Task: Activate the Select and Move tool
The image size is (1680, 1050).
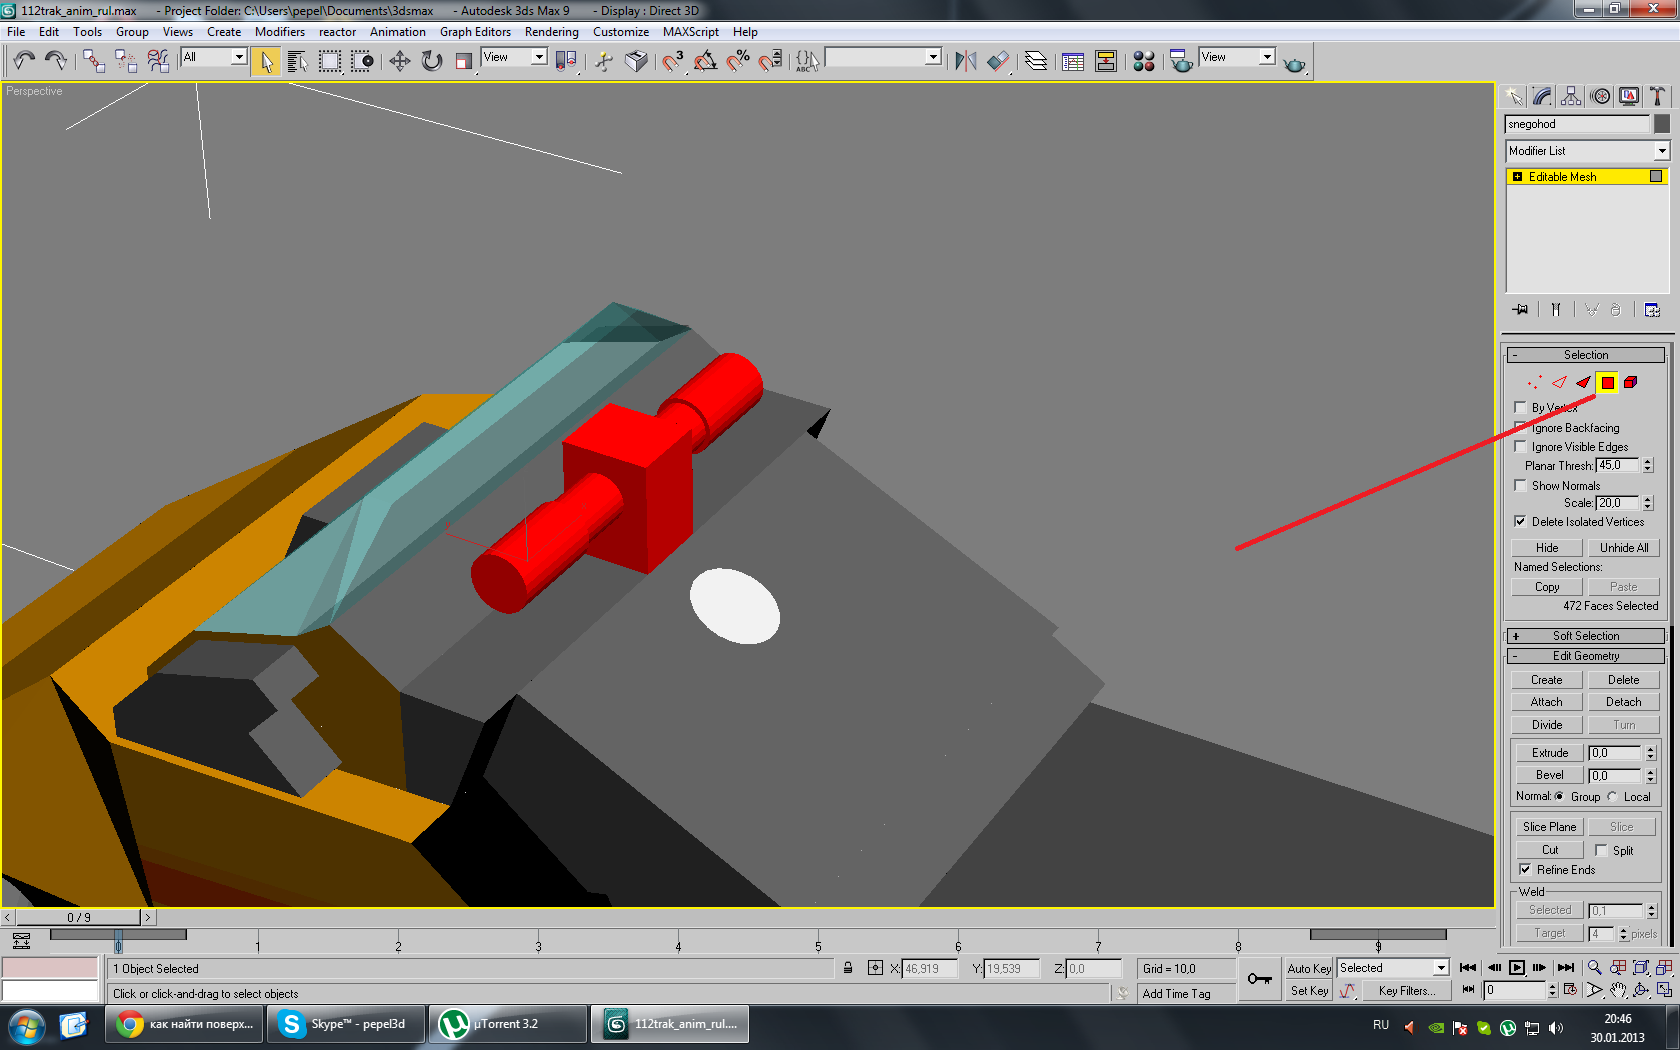Action: 399,61
